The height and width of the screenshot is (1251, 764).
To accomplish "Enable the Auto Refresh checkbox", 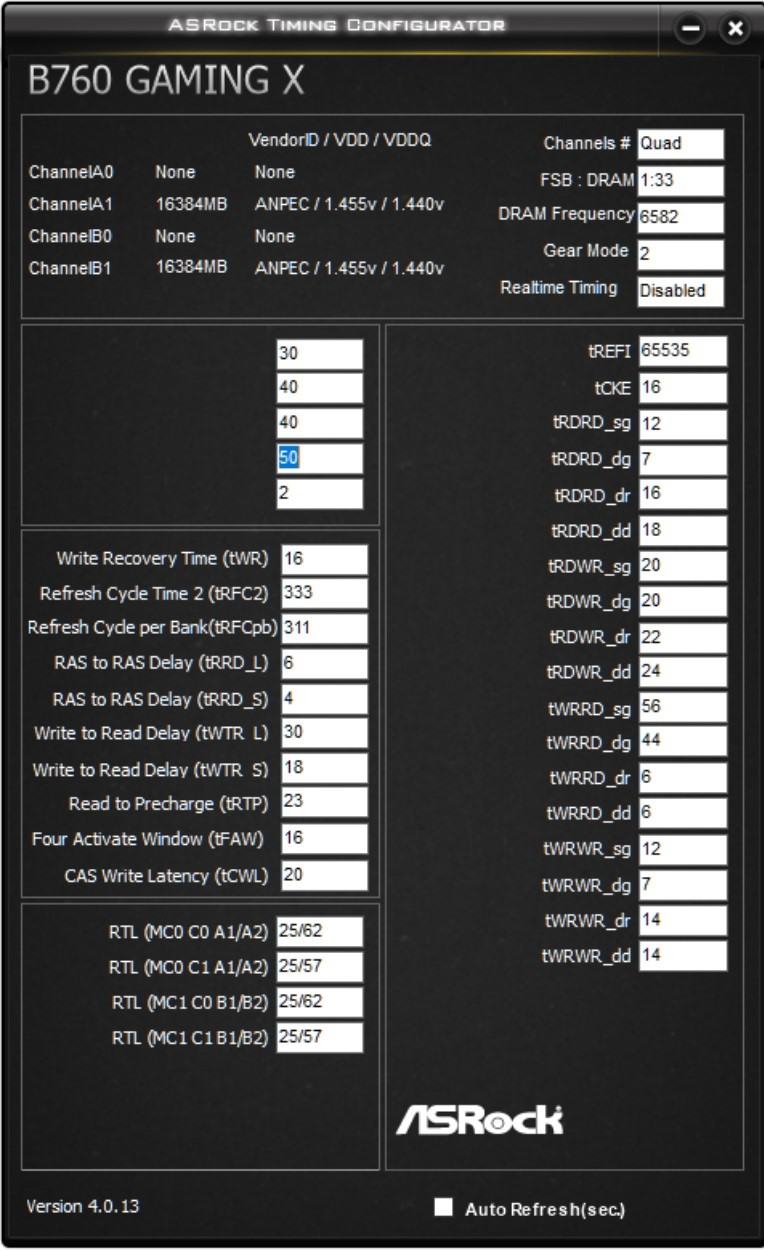I will click(x=443, y=1207).
